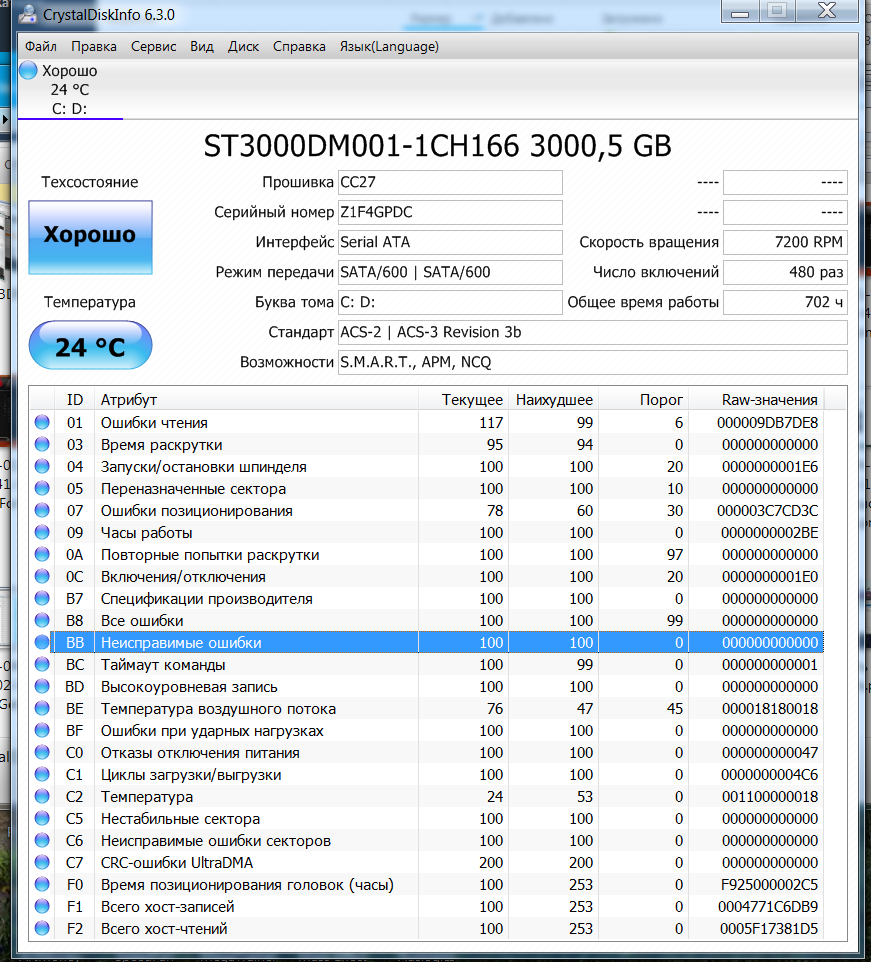Click status circle of row 0C Включения/отключения
871x962 pixels.
[x=42, y=576]
